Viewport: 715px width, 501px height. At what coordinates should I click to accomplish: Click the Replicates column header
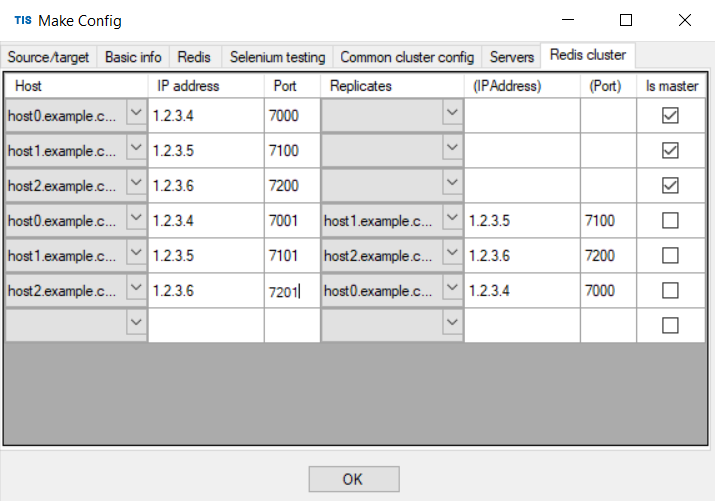click(x=392, y=86)
